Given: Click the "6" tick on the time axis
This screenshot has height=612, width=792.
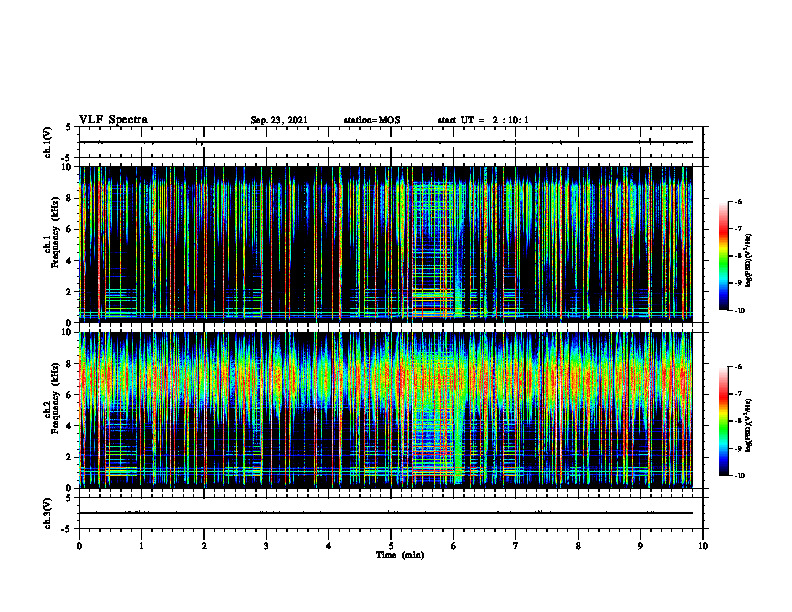Looking at the screenshot, I should tap(454, 546).
